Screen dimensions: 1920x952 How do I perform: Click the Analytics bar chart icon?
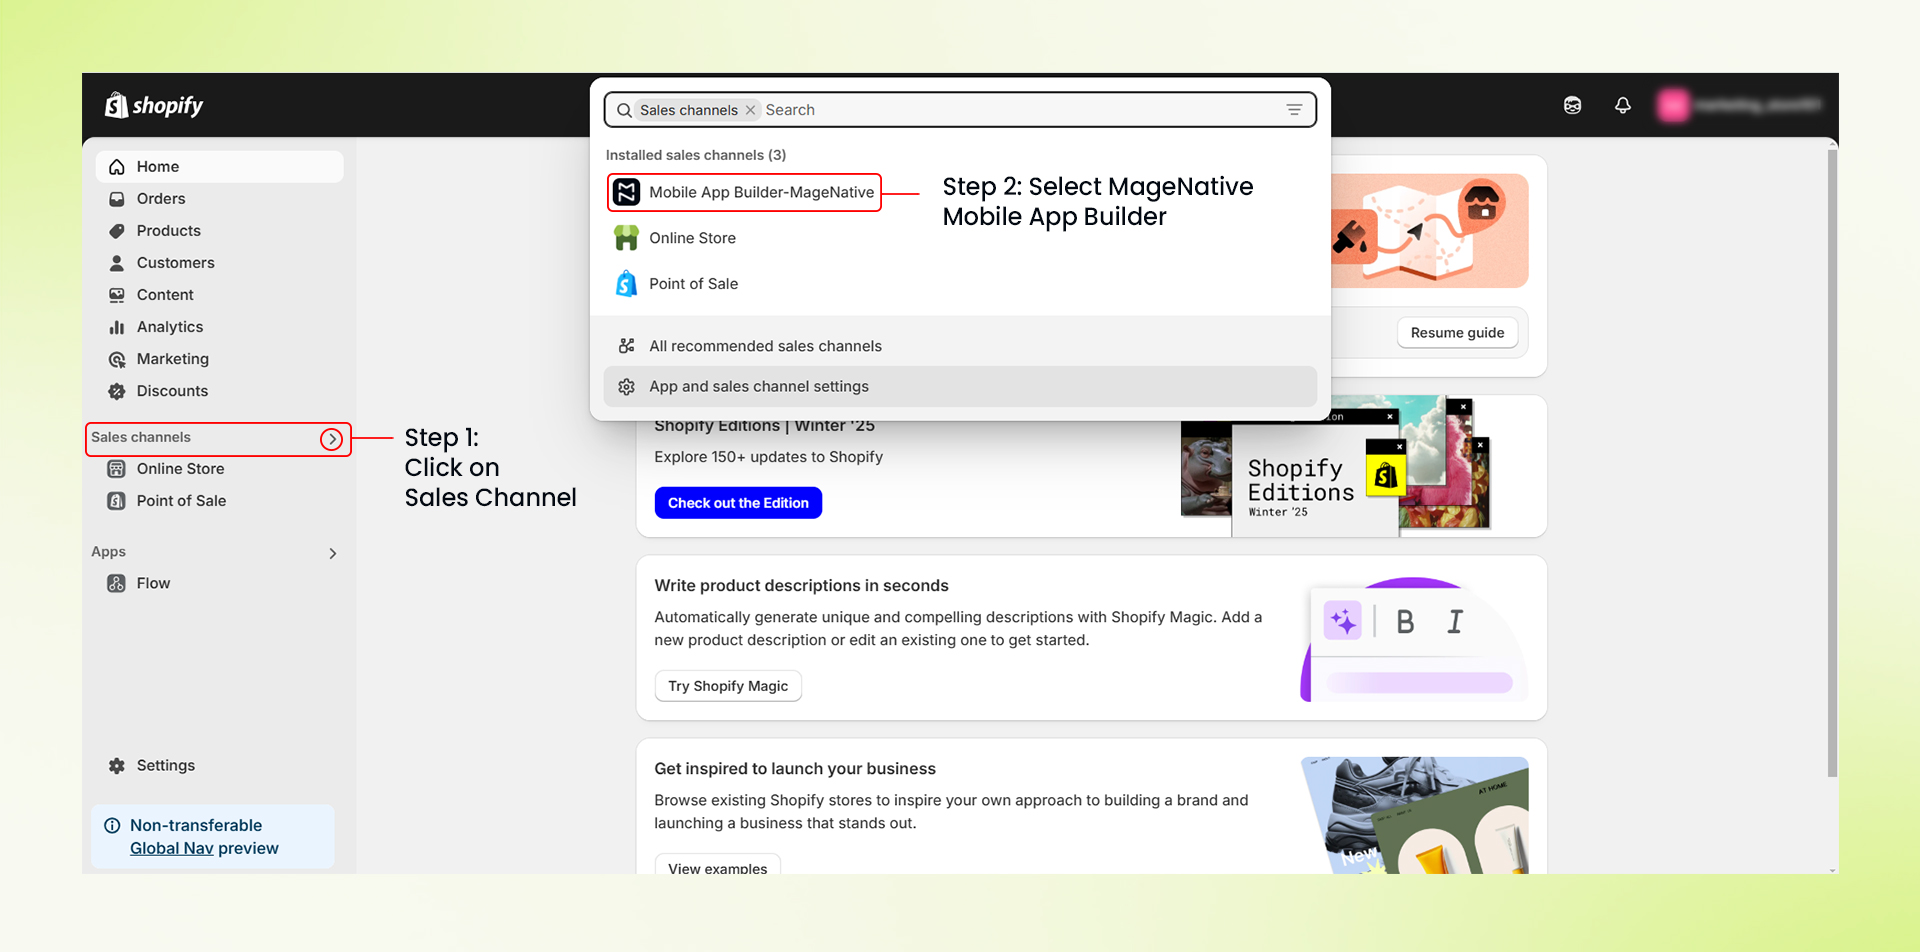point(116,327)
